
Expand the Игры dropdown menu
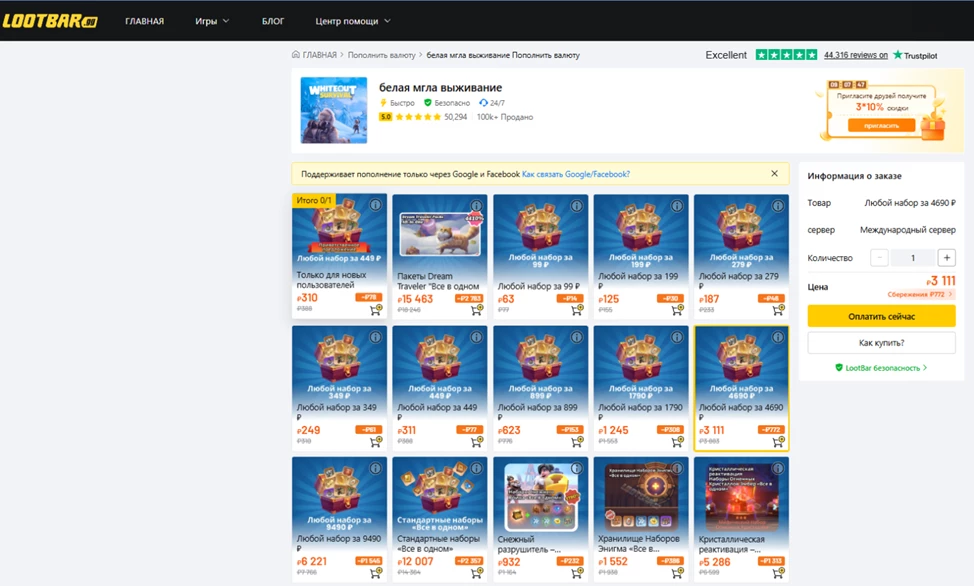[212, 21]
